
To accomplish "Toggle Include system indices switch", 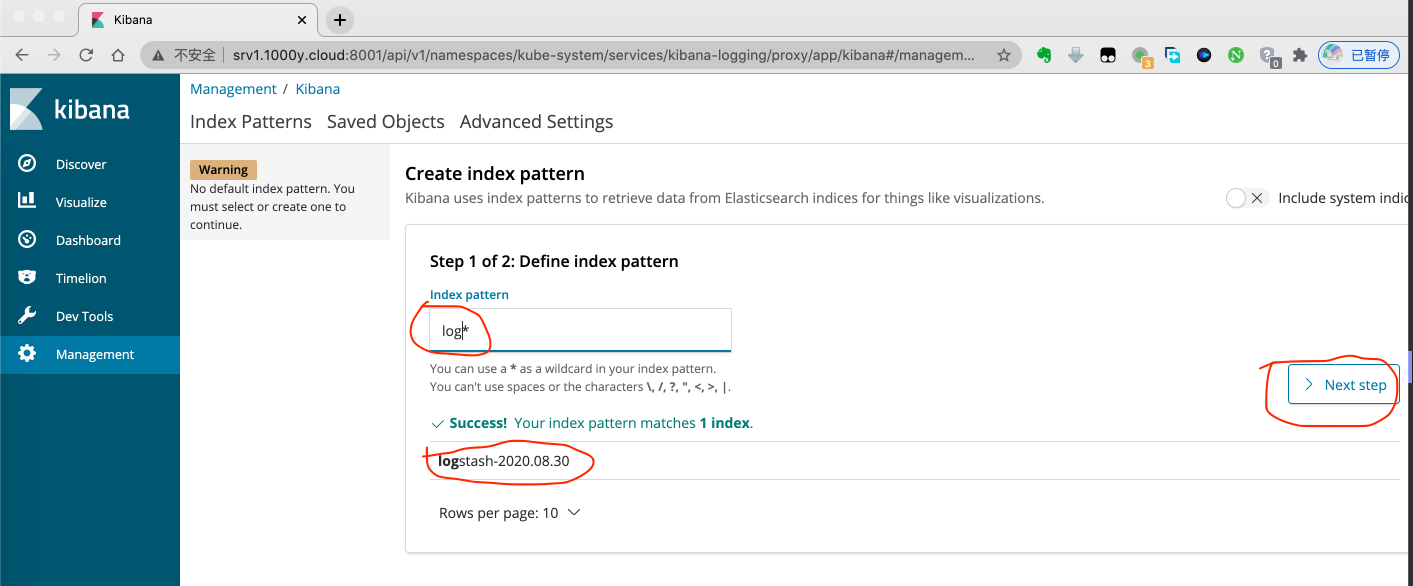I will click(1245, 198).
